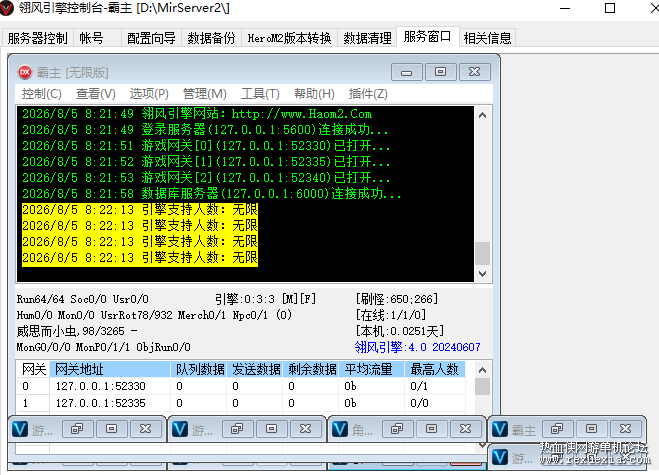The height and width of the screenshot is (475, 659).
Task: Open the 控制(C) menu
Action: click(x=42, y=94)
